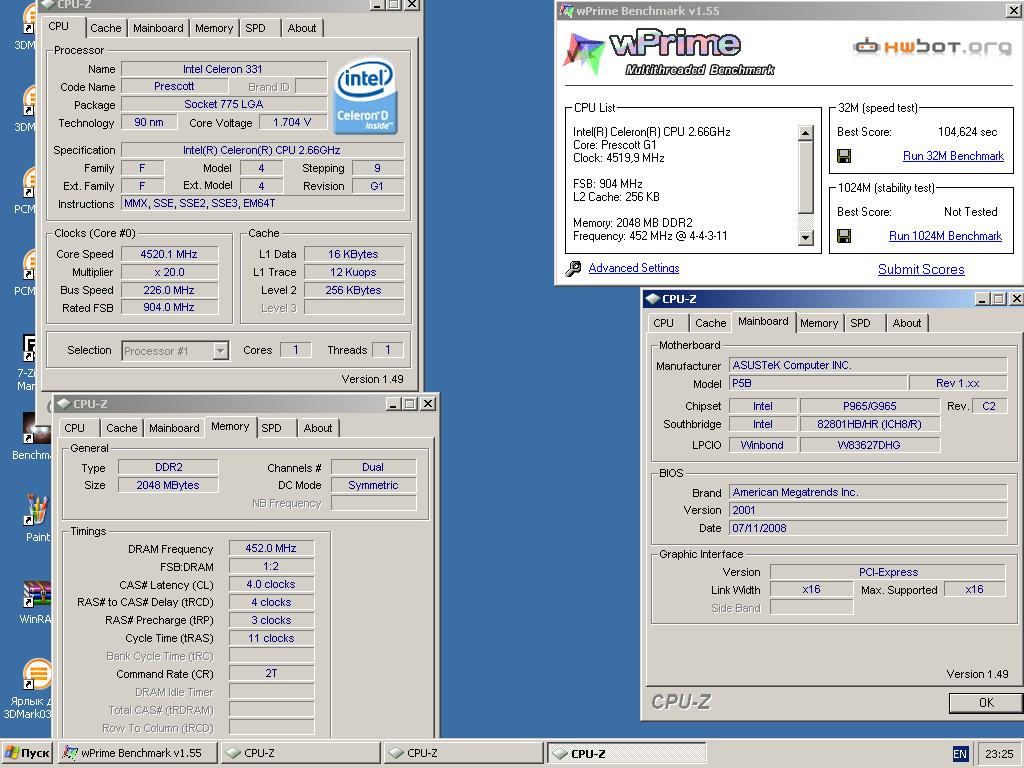Select Cache tab in Memory window
The width and height of the screenshot is (1024, 768).
(x=121, y=428)
